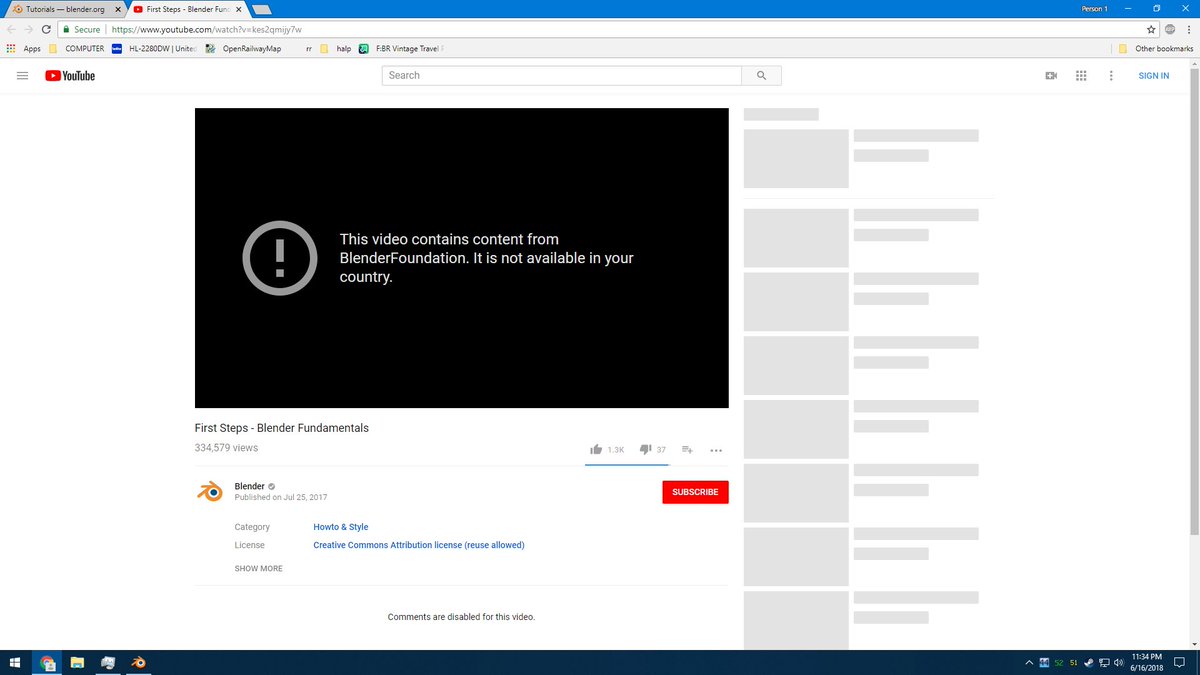
Task: Click the 334,579 views text
Action: [227, 448]
